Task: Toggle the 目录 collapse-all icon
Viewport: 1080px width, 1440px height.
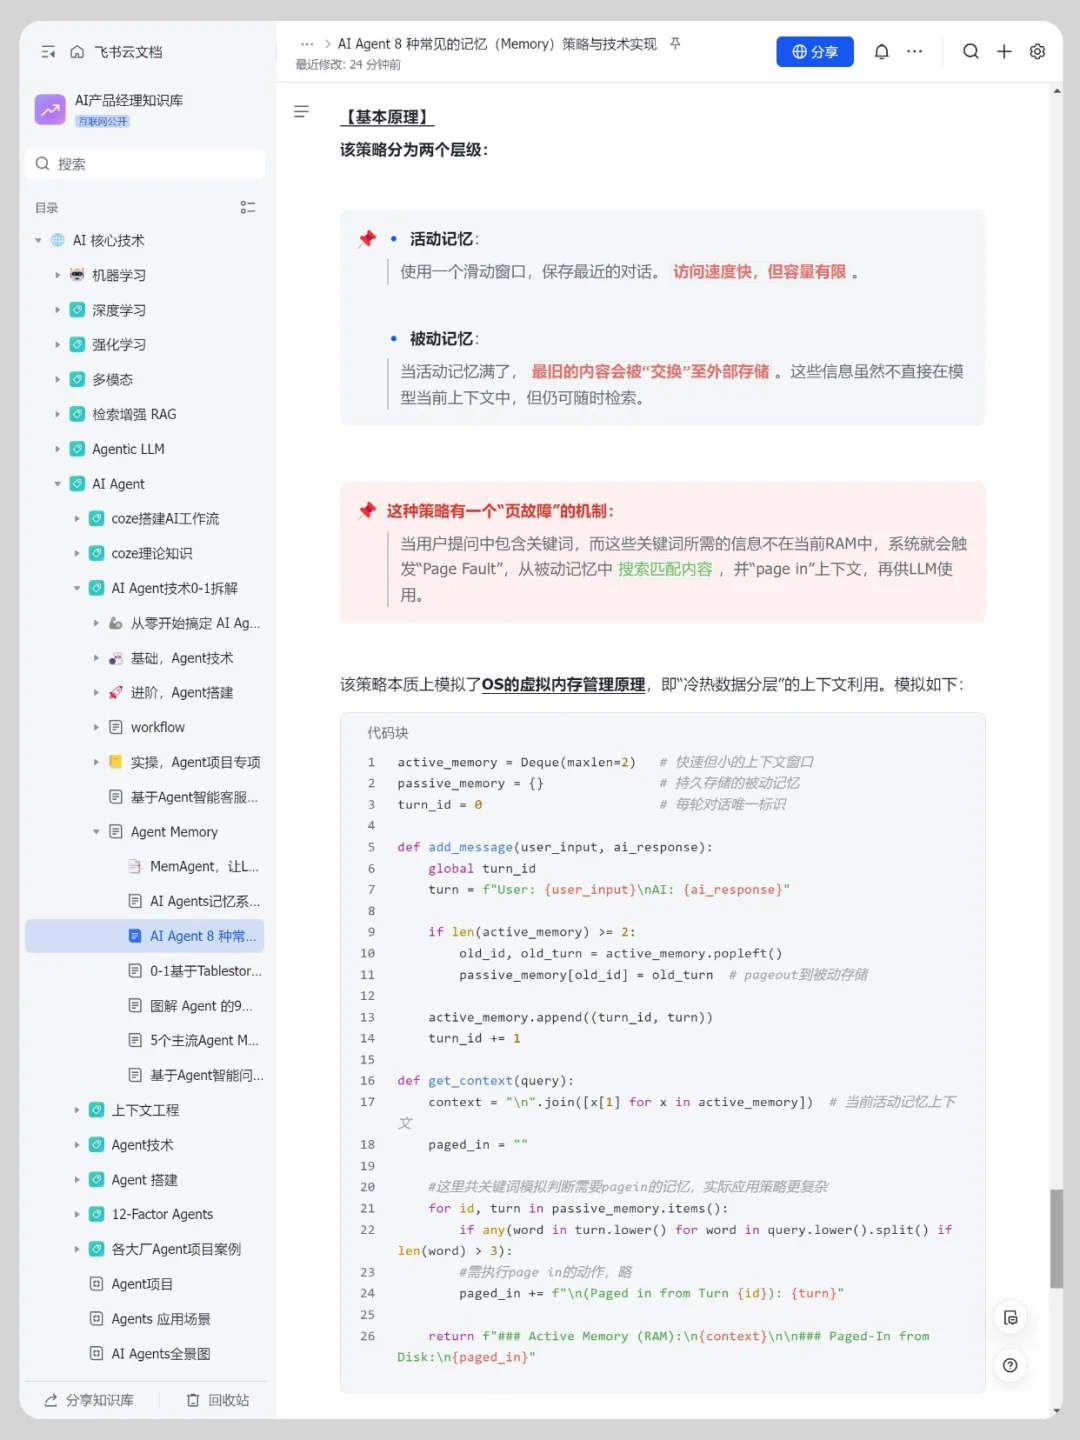Action: pos(248,207)
